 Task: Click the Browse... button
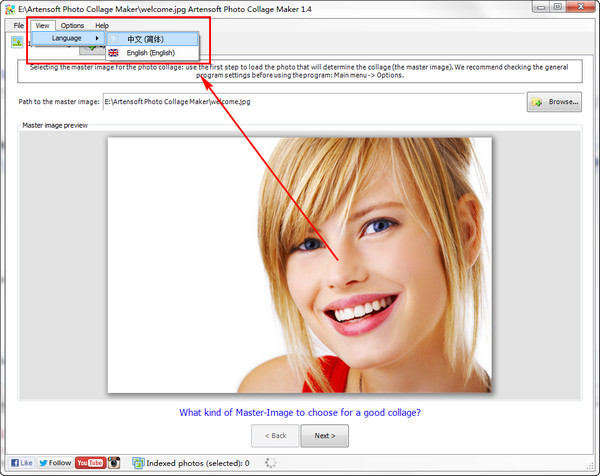[x=554, y=102]
